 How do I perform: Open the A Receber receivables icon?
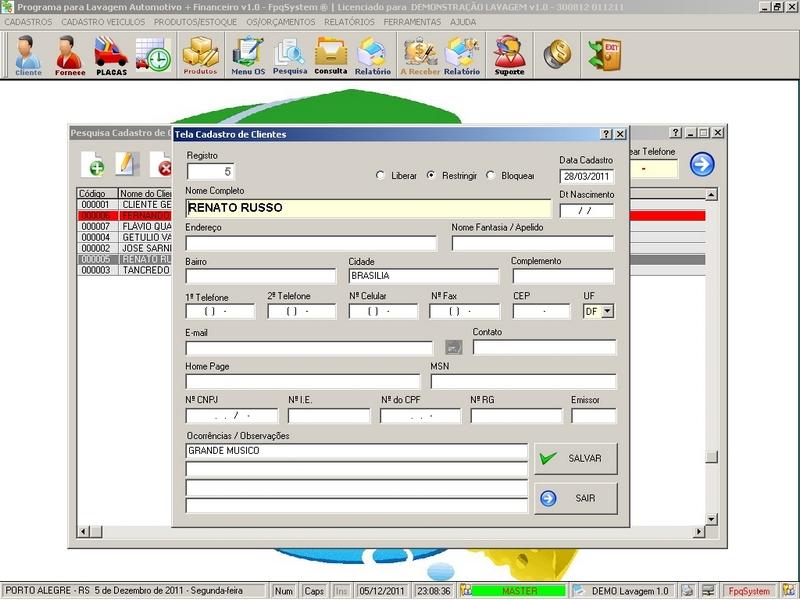(x=420, y=55)
